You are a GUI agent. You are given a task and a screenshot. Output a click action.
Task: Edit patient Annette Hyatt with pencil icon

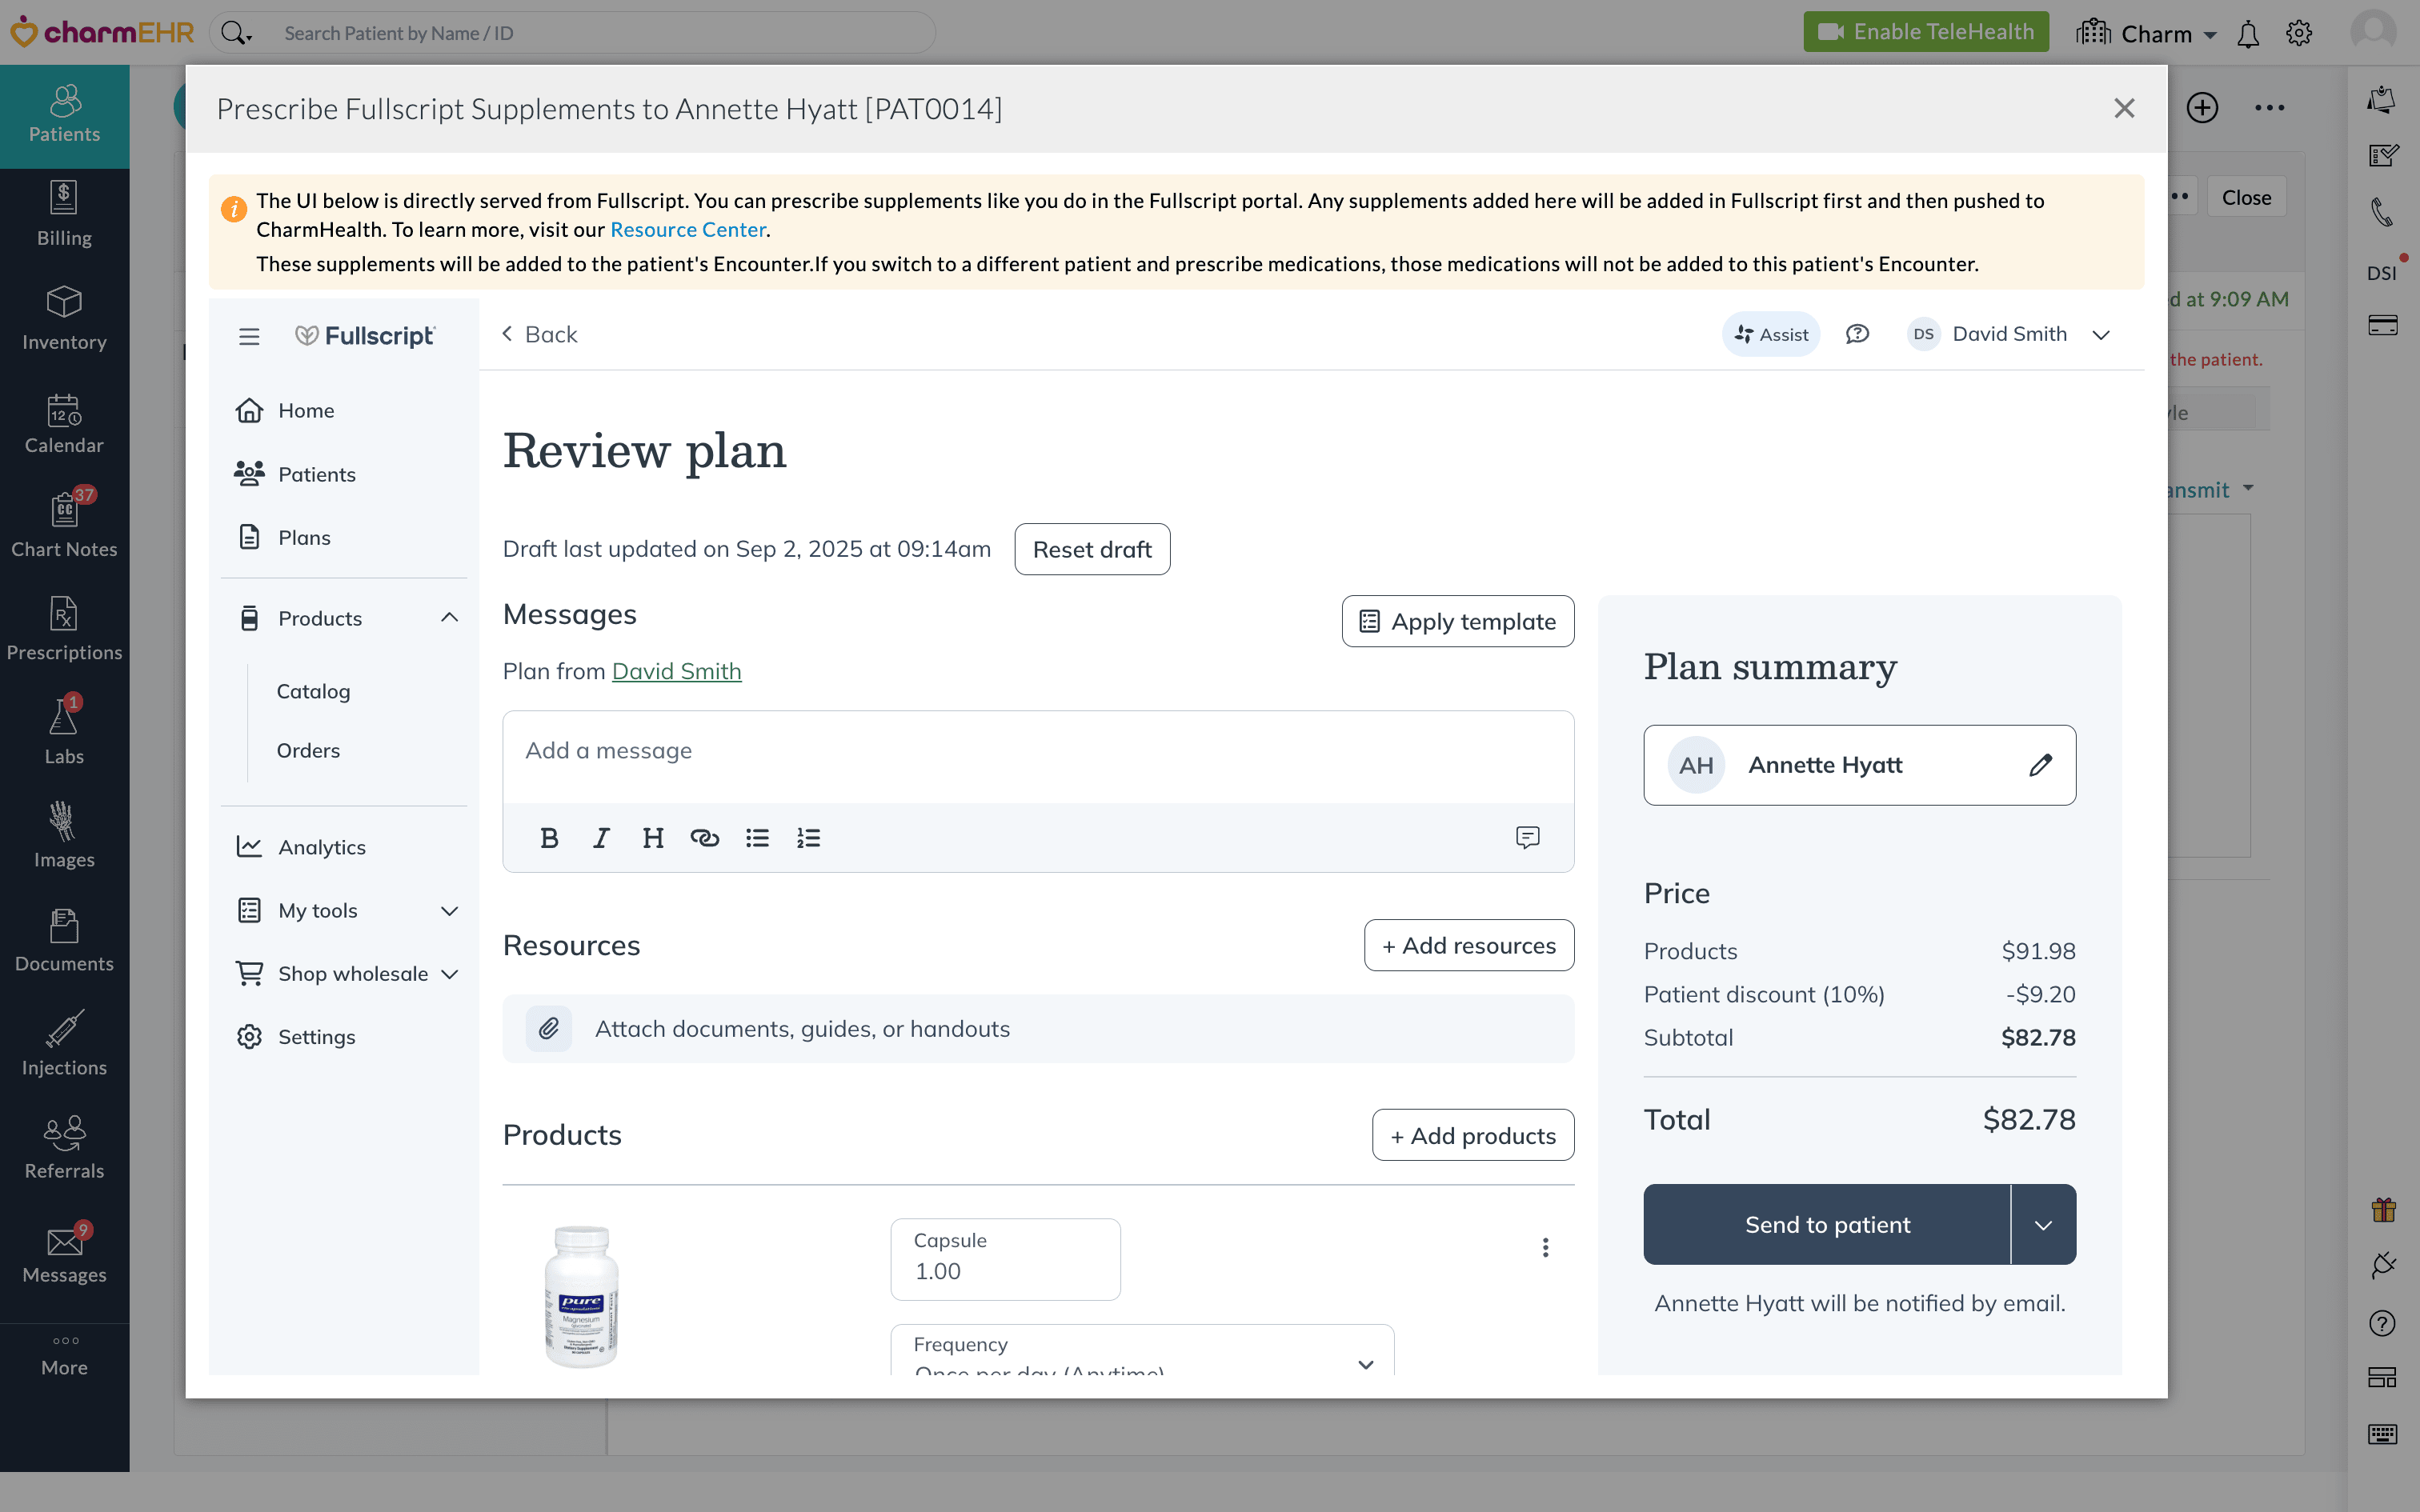pos(2040,765)
